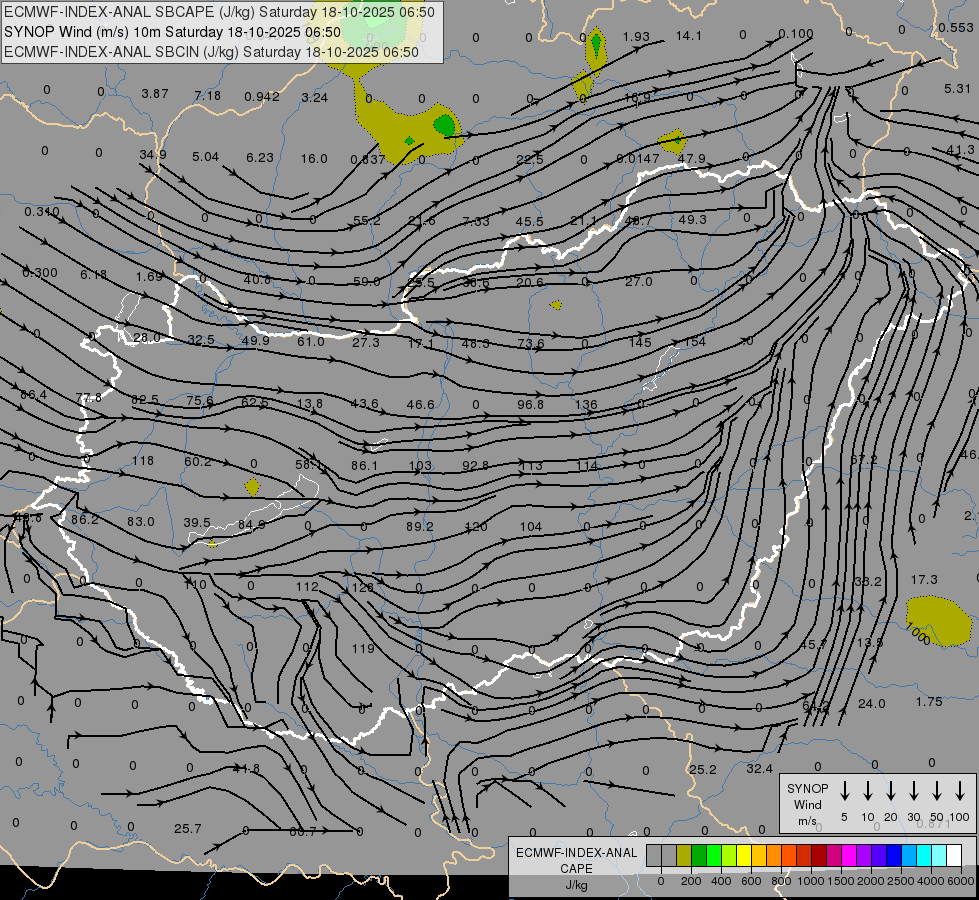979x900 pixels.
Task: Click the map value 89.2
Action: (420, 527)
